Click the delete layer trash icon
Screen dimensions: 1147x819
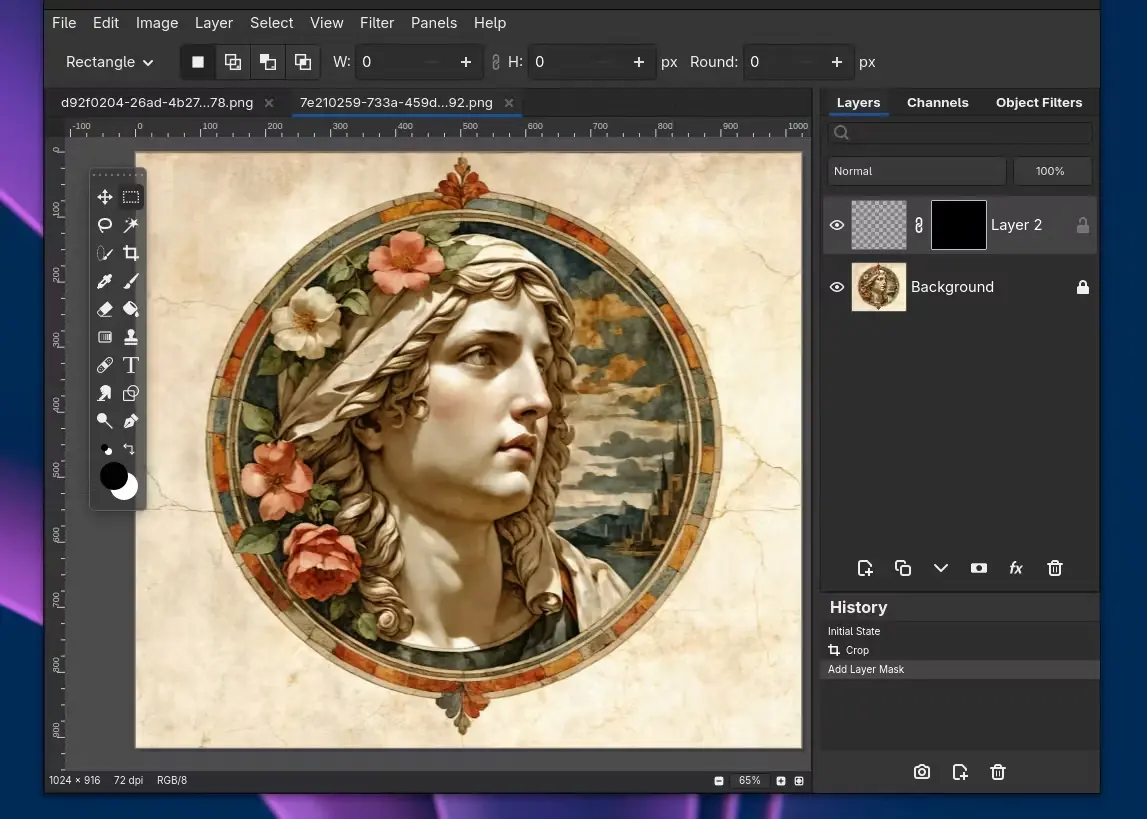coord(1054,568)
